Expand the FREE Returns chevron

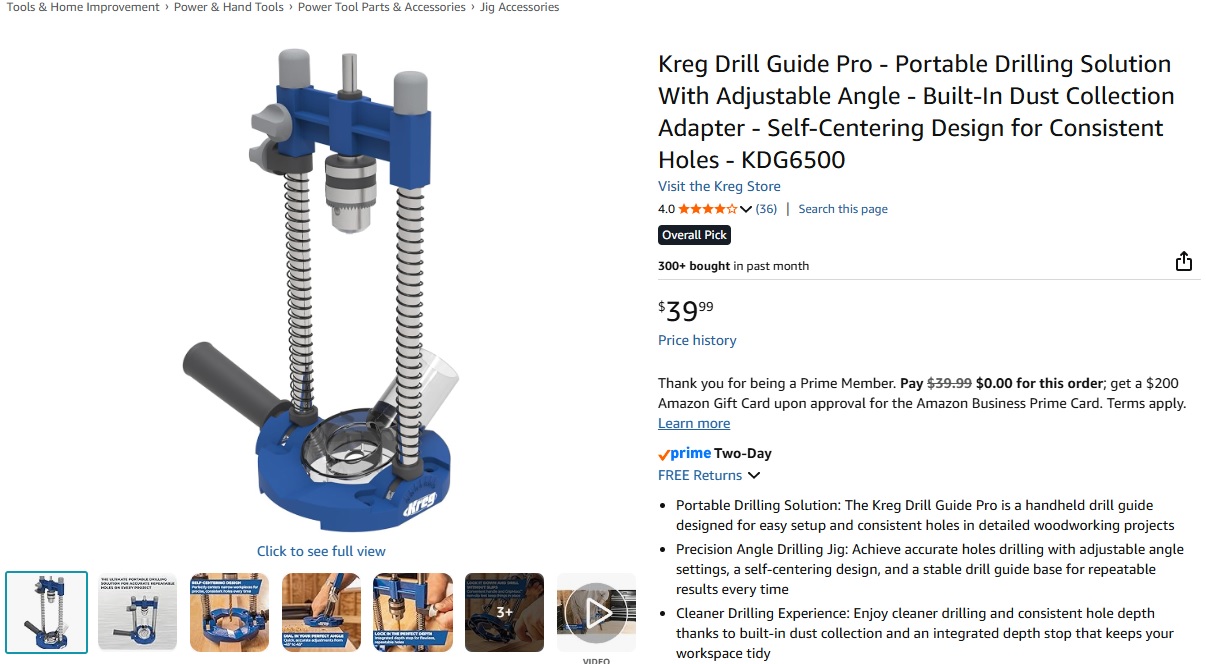(754, 475)
